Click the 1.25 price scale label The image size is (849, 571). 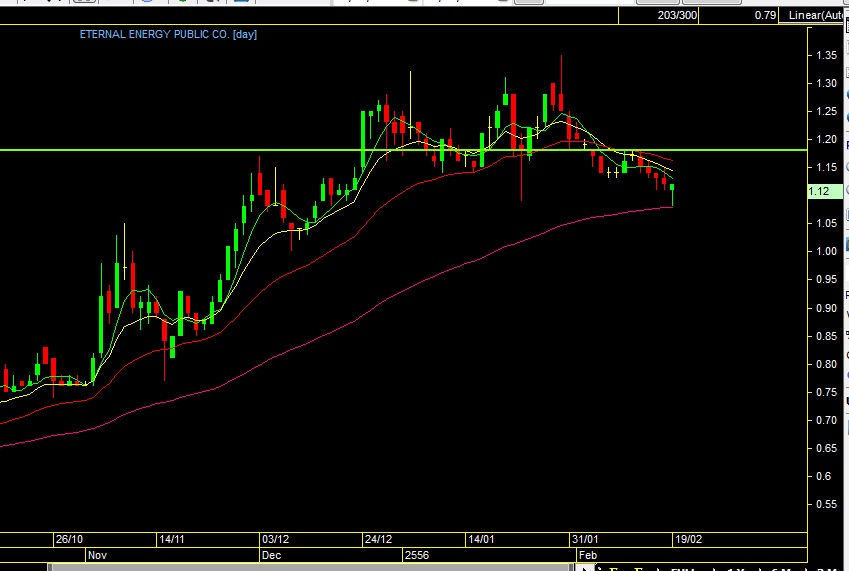pyautogui.click(x=826, y=111)
